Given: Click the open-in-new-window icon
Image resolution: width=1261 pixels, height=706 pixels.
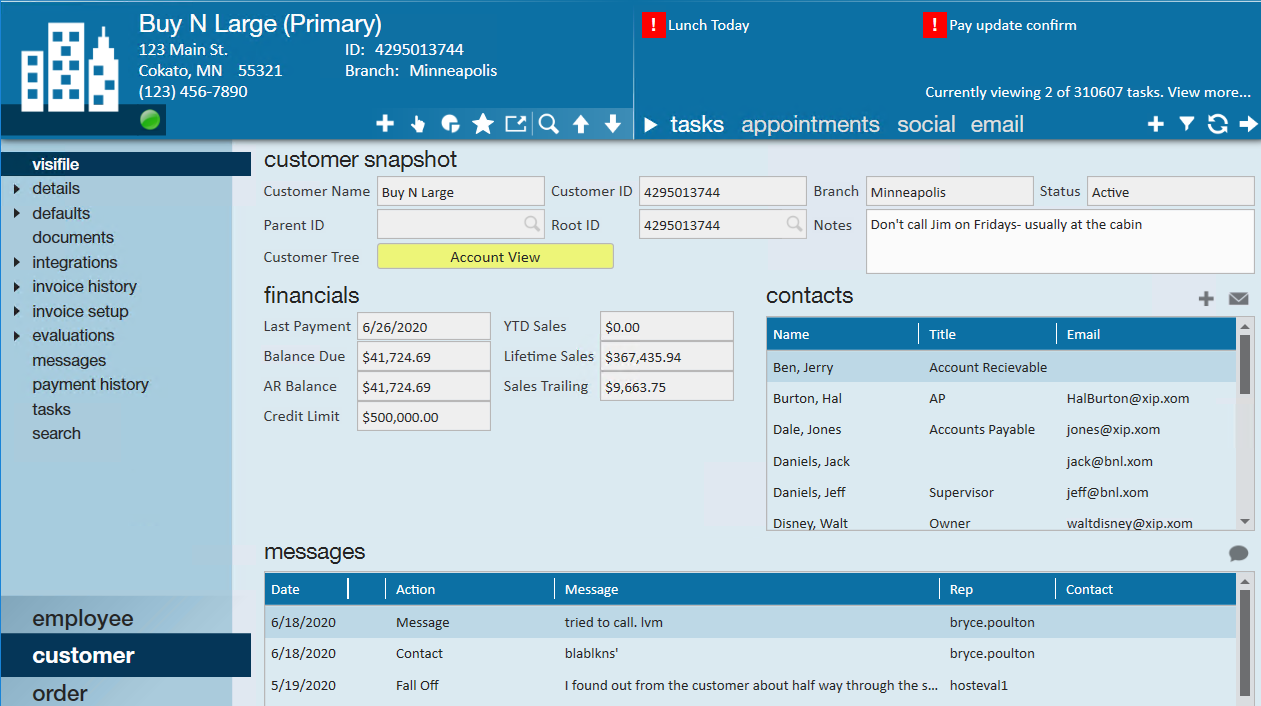Looking at the screenshot, I should click(515, 124).
